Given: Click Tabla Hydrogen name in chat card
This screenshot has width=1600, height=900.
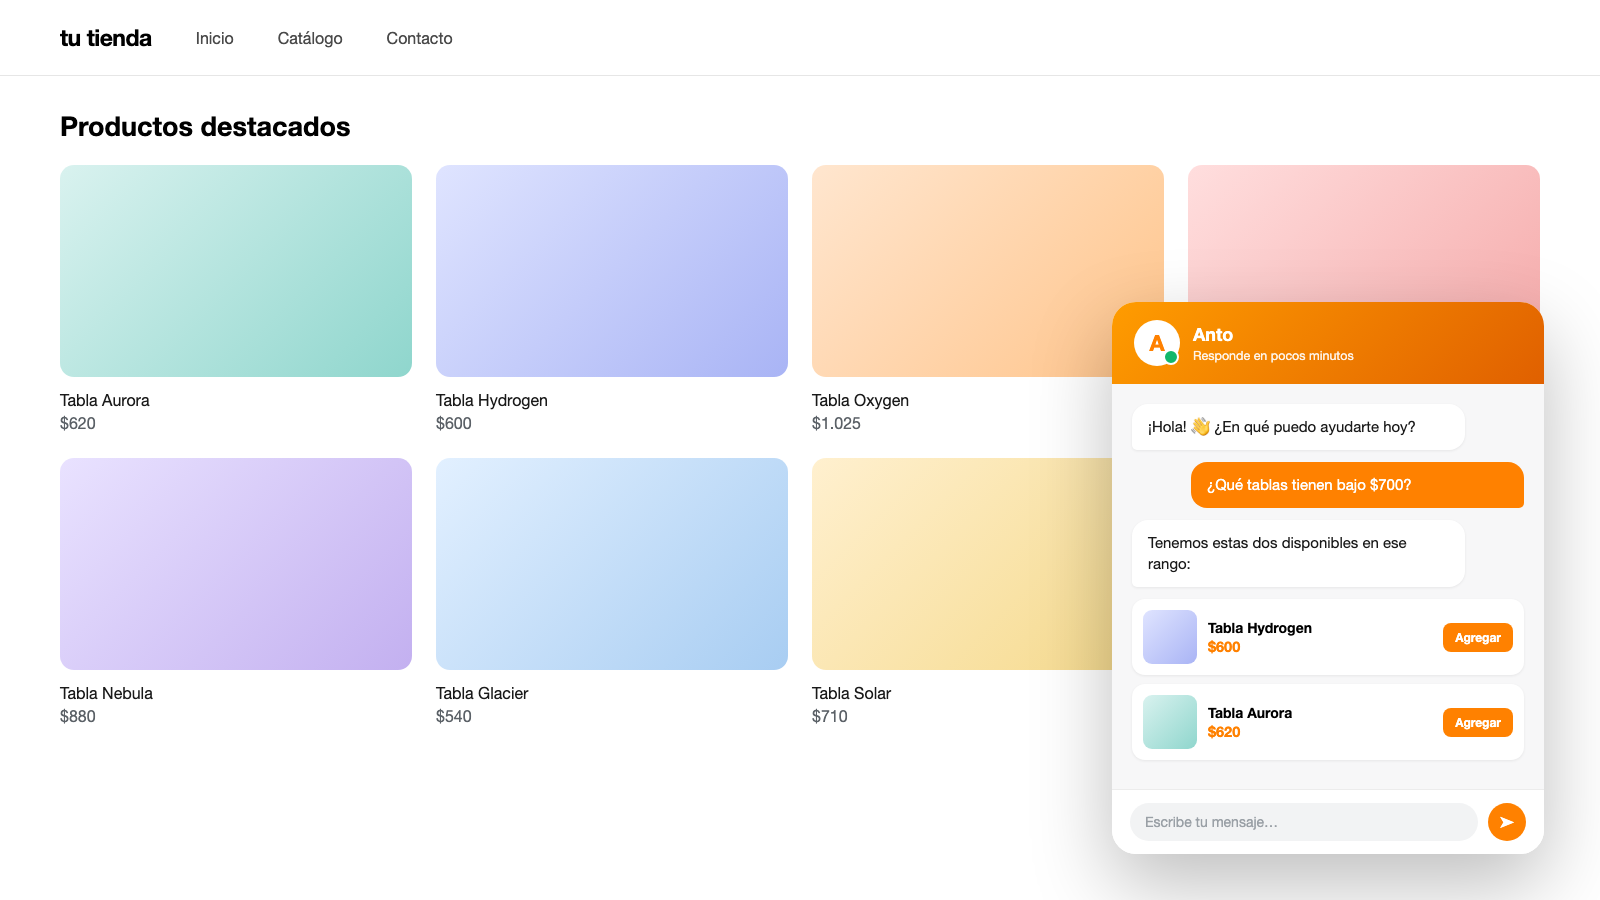Looking at the screenshot, I should [1260, 628].
